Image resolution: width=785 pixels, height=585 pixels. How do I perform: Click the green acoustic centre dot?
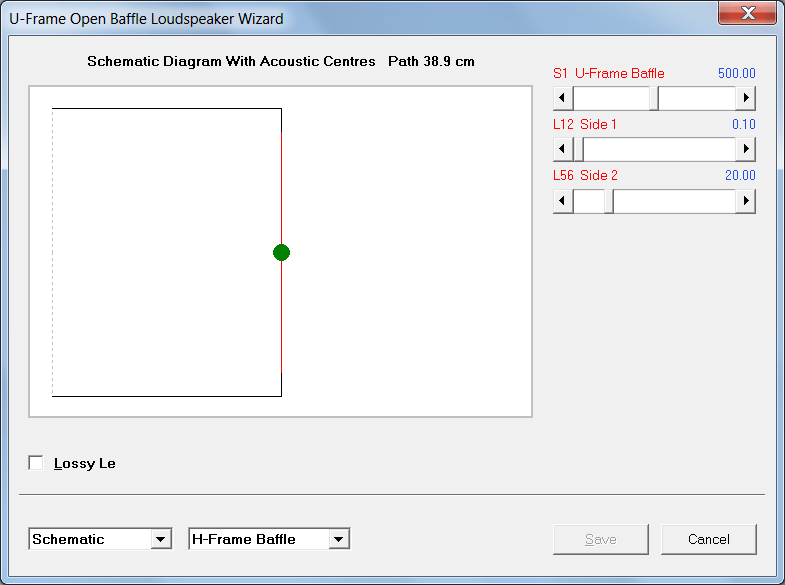[x=281, y=253]
